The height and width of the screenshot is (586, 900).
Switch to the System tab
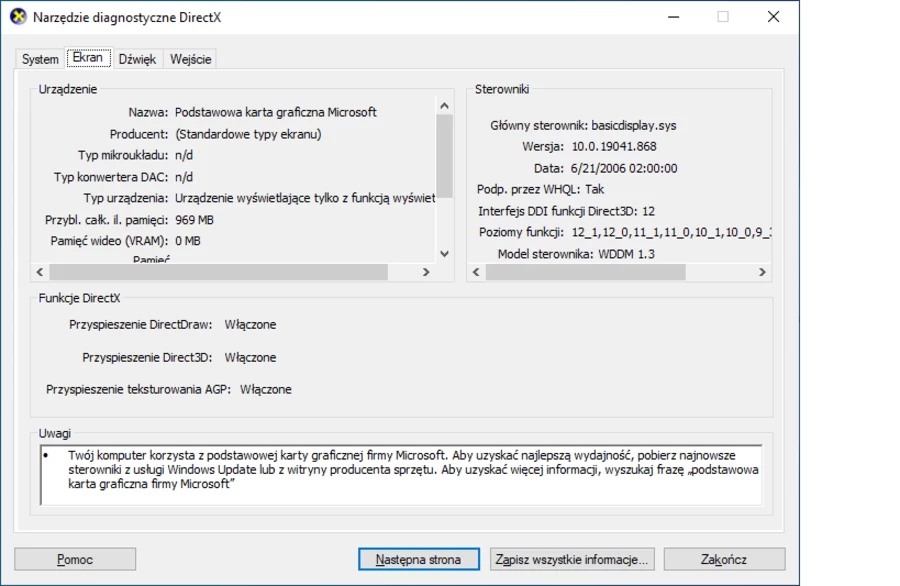pyautogui.click(x=39, y=59)
